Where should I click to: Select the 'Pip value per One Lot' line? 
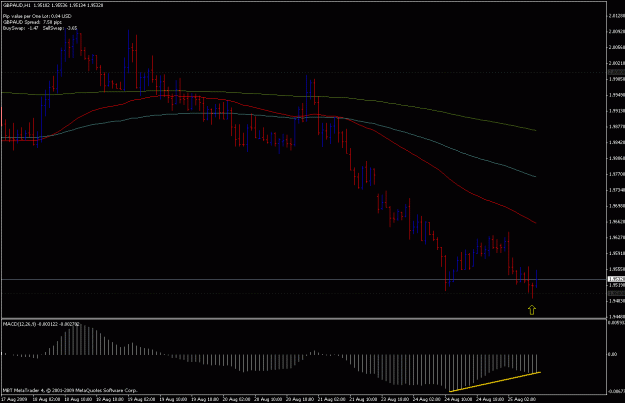click(37, 16)
